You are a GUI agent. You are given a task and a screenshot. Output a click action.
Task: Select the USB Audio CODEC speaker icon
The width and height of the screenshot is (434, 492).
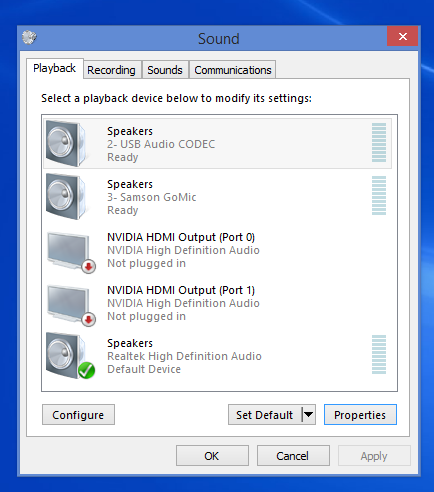tap(66, 143)
